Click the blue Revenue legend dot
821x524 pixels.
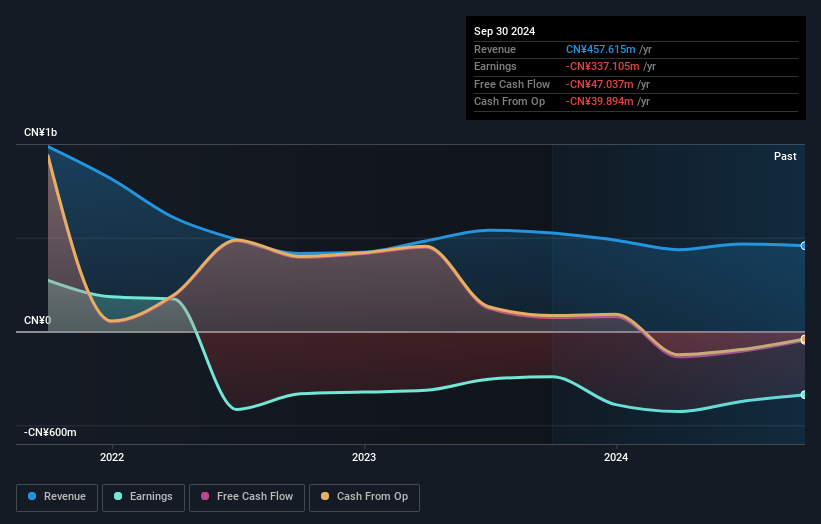32,496
